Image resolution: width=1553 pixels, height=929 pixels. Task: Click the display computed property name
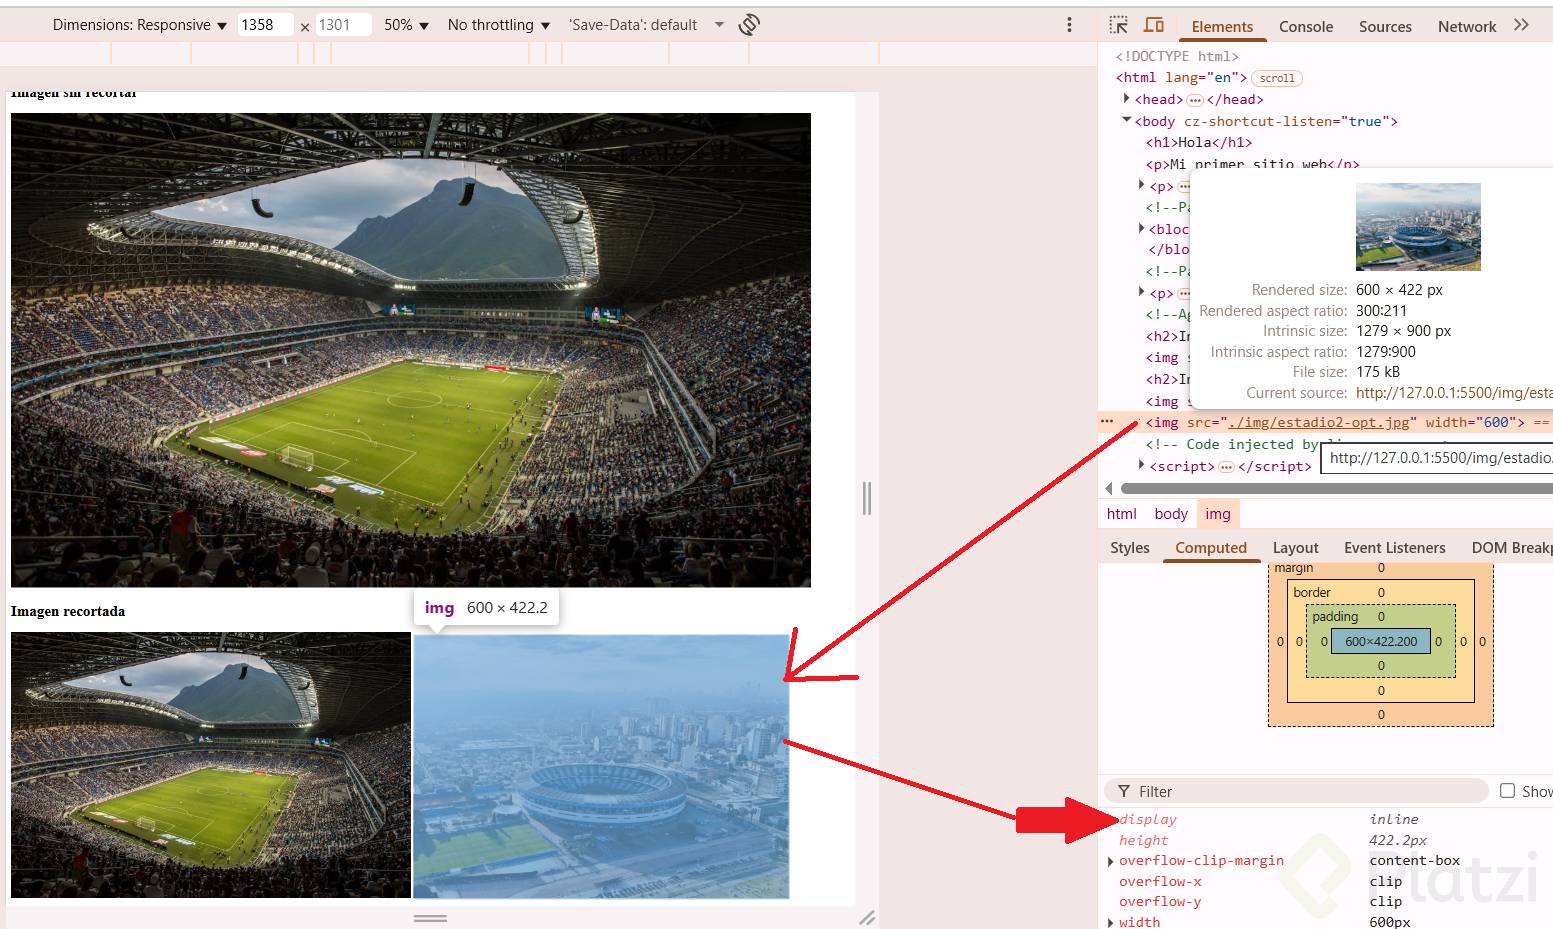1148,820
